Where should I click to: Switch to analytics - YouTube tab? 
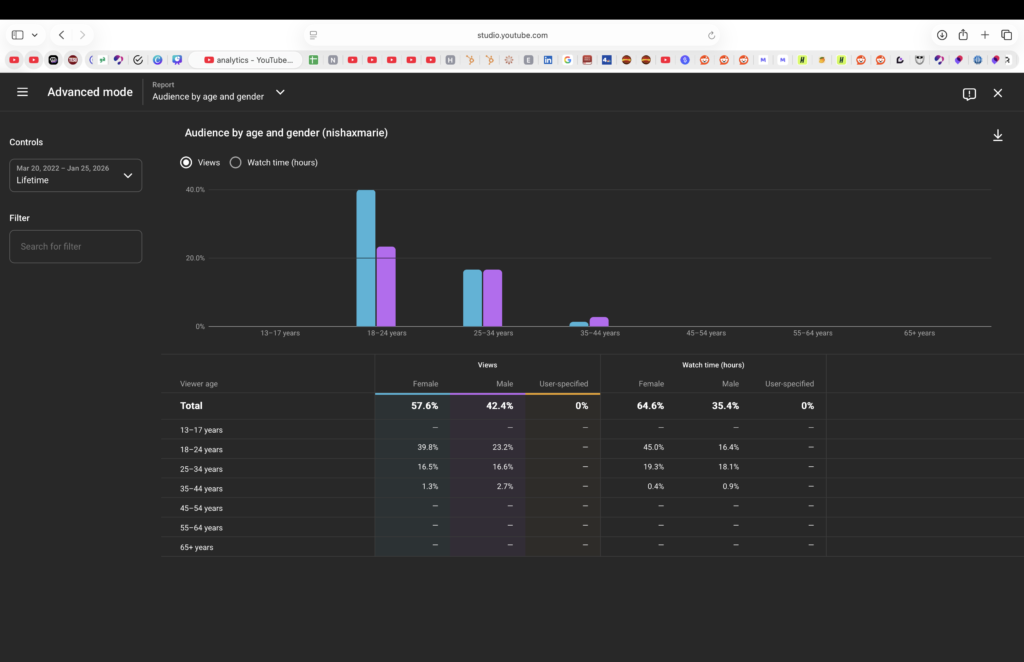(x=246, y=60)
